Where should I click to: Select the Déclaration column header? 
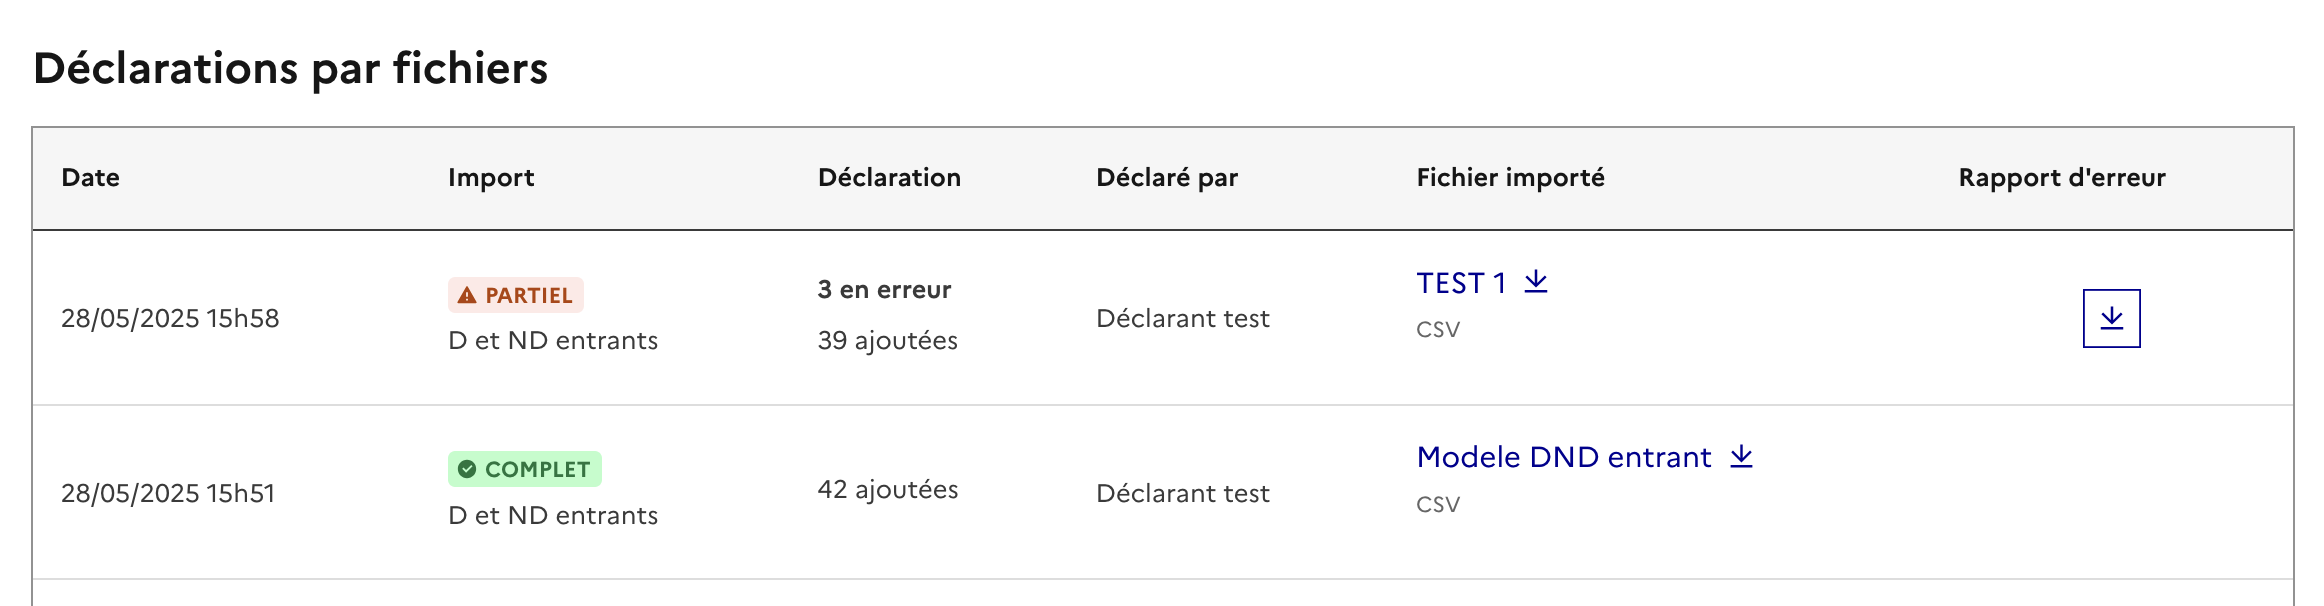click(x=889, y=178)
